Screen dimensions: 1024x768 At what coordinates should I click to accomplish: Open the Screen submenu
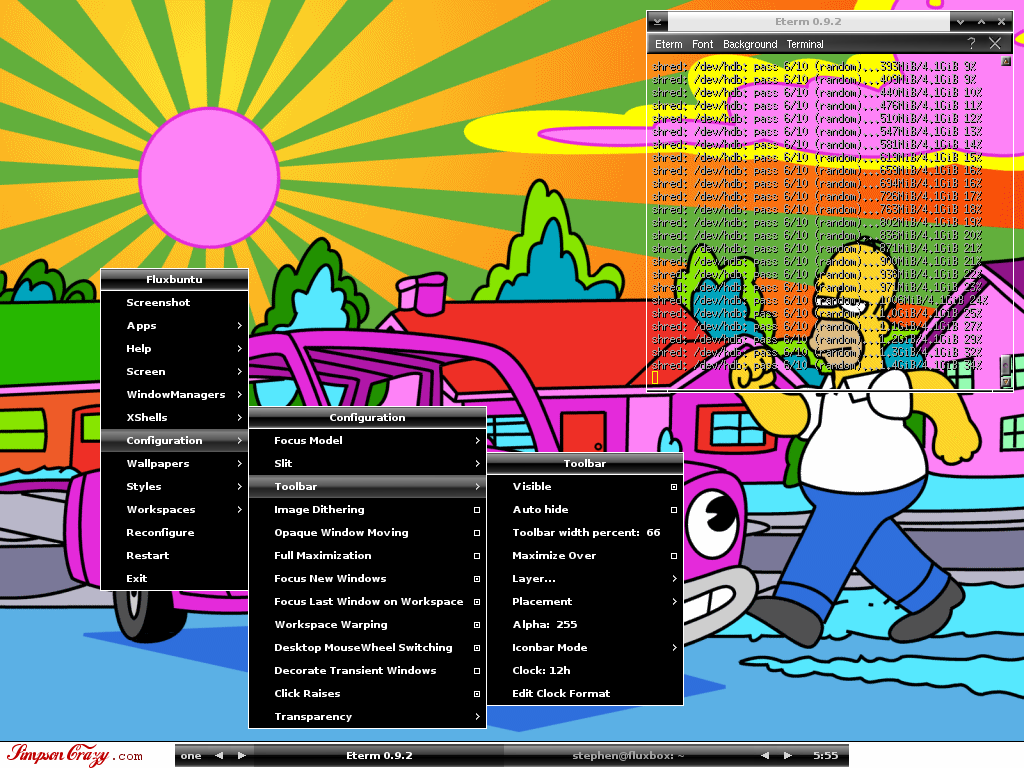point(174,371)
